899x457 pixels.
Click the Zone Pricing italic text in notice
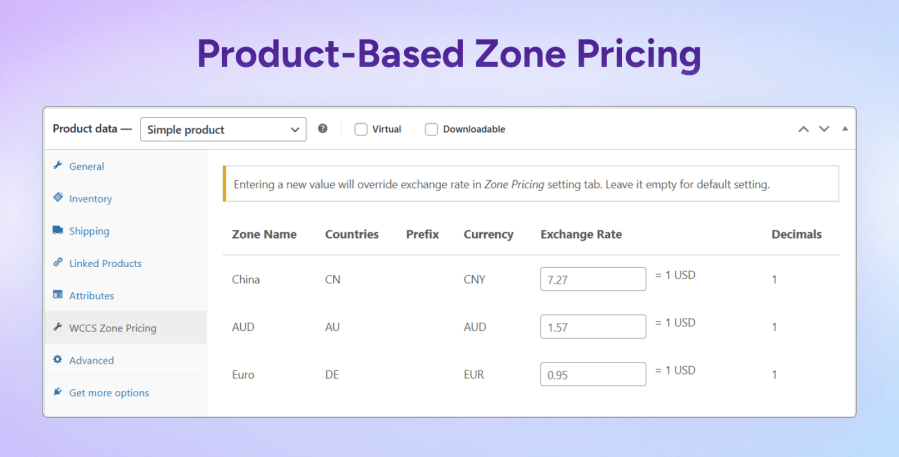pos(514,185)
